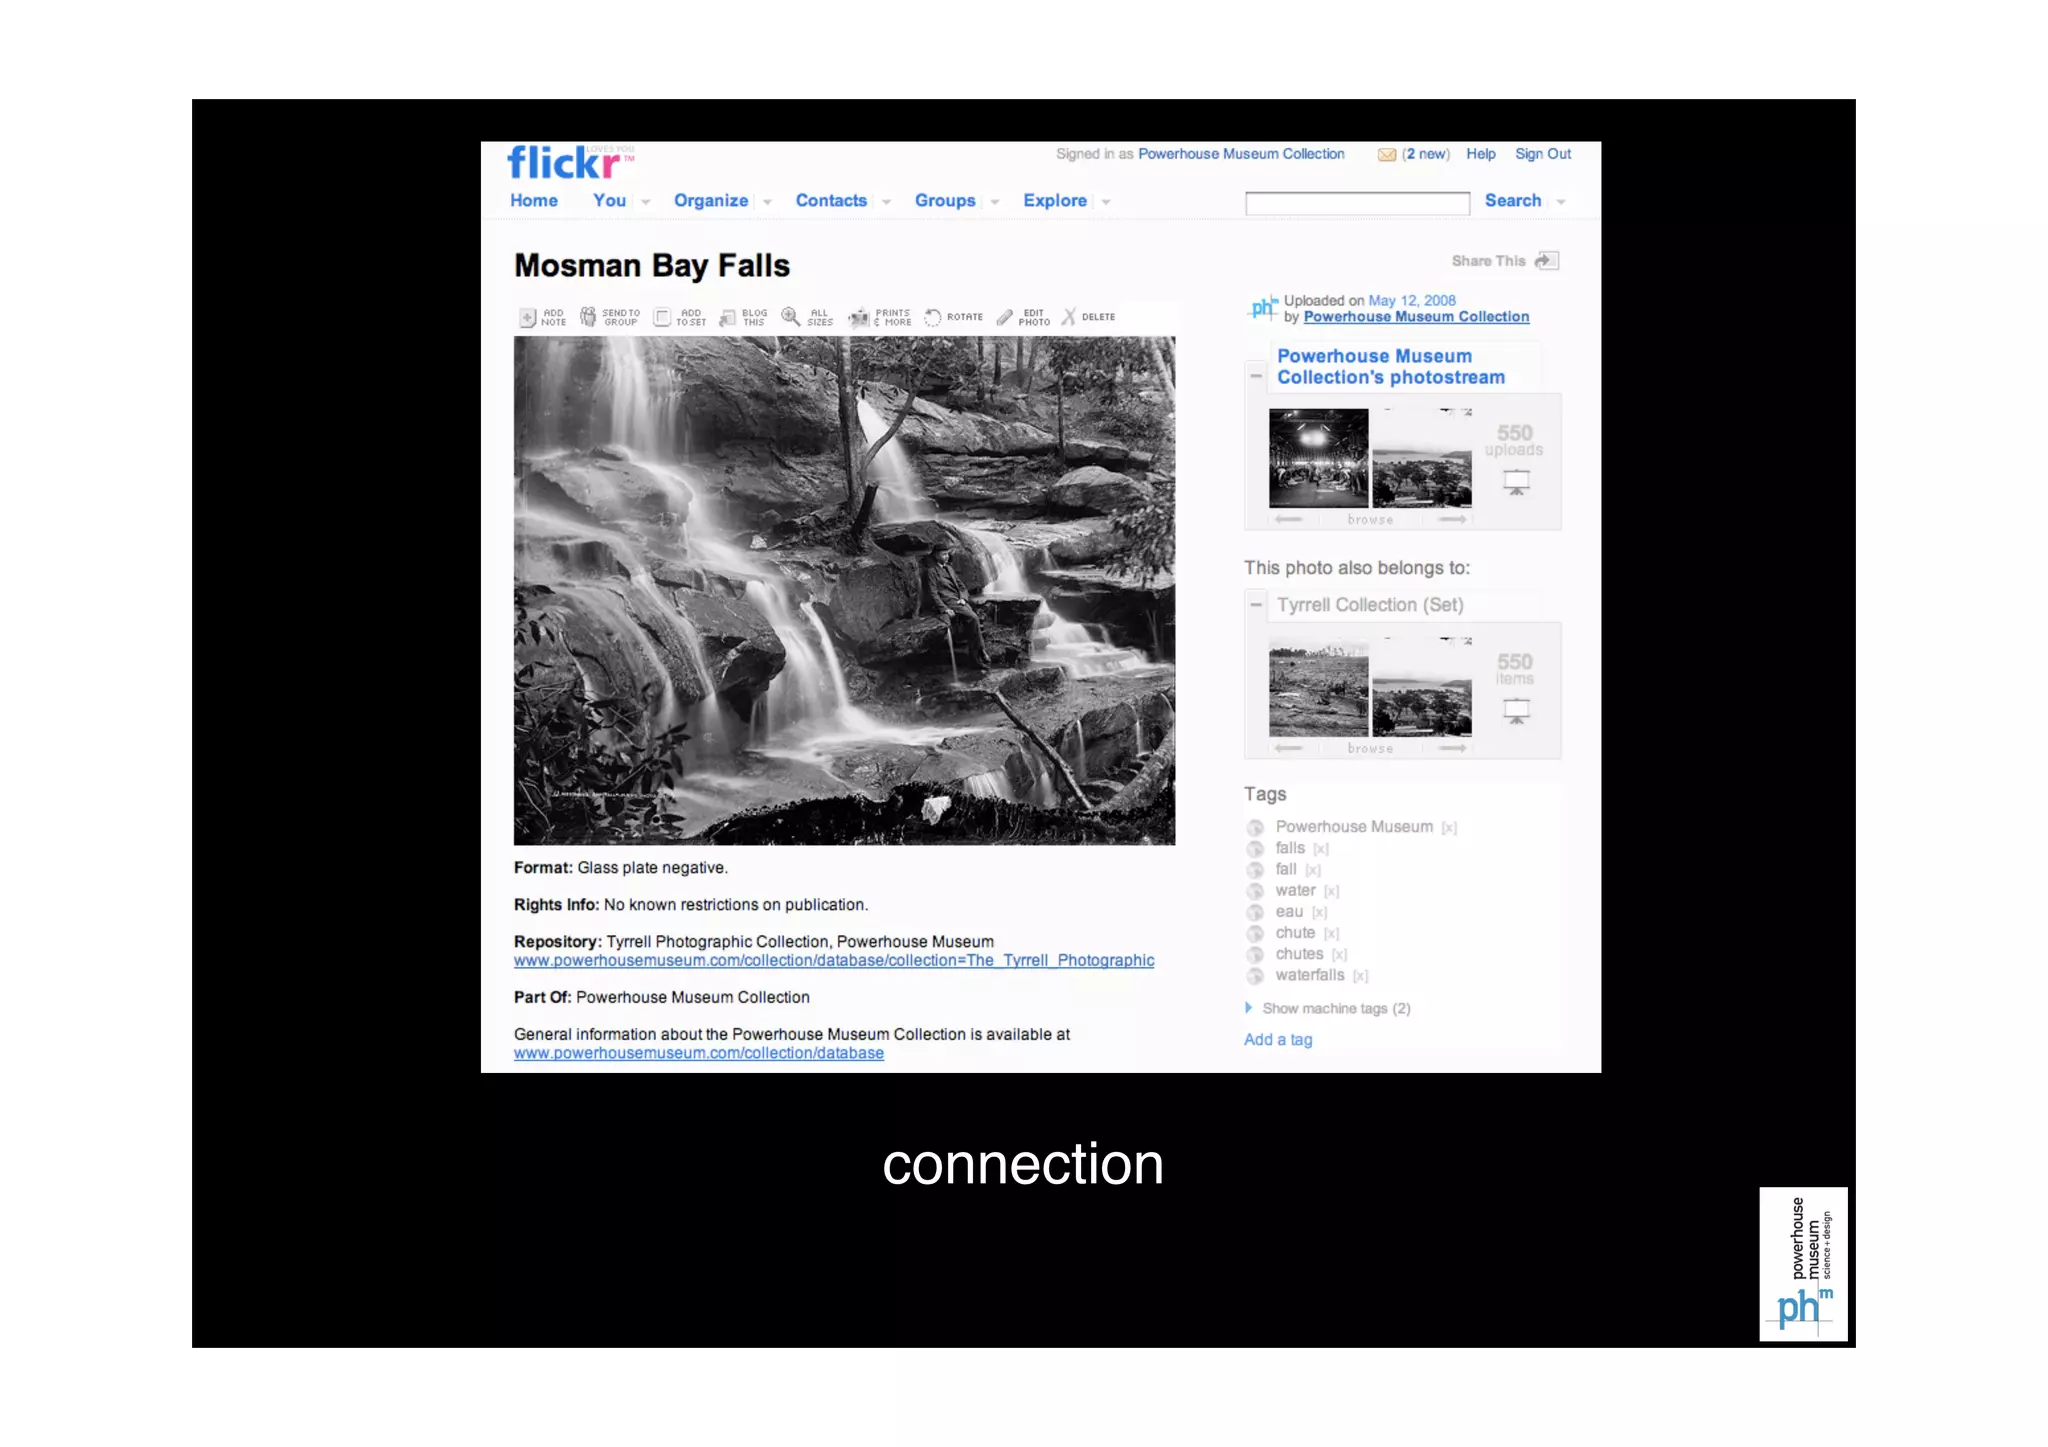
Task: Click the Edit Photo pencil icon
Action: click(1005, 317)
